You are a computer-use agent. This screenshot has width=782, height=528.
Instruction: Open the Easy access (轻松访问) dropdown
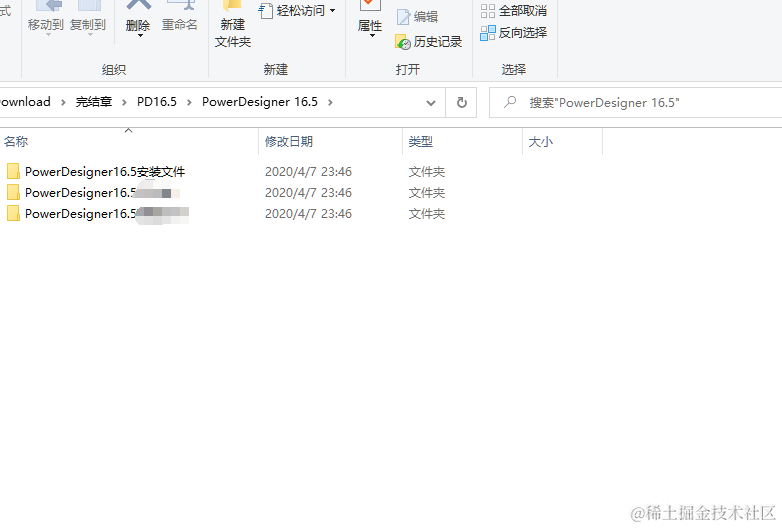tap(298, 10)
